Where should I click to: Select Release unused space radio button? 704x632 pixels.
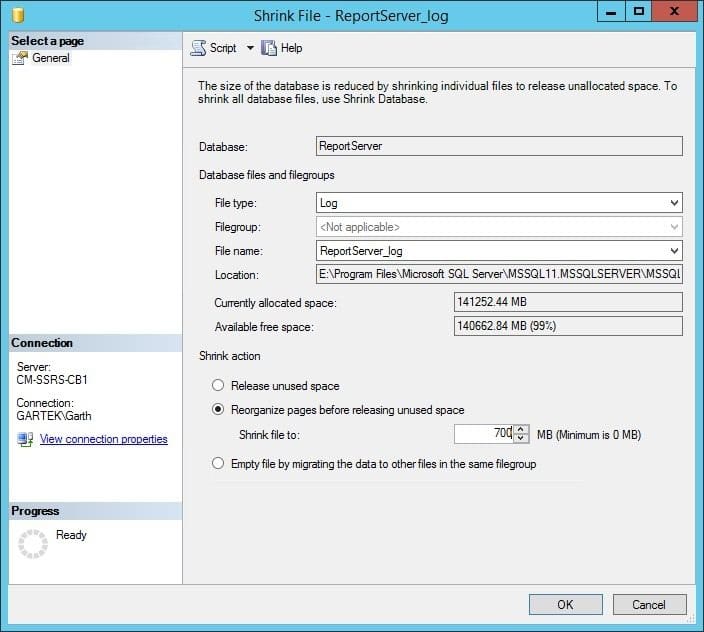click(x=218, y=385)
